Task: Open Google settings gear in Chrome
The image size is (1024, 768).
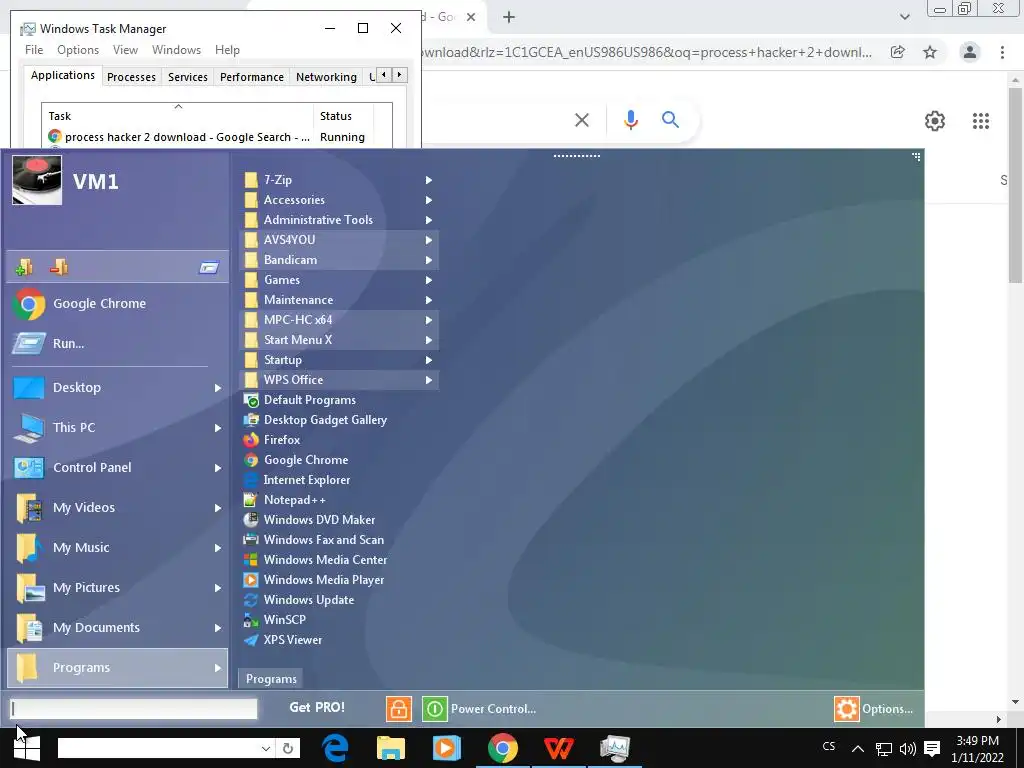Action: (935, 121)
